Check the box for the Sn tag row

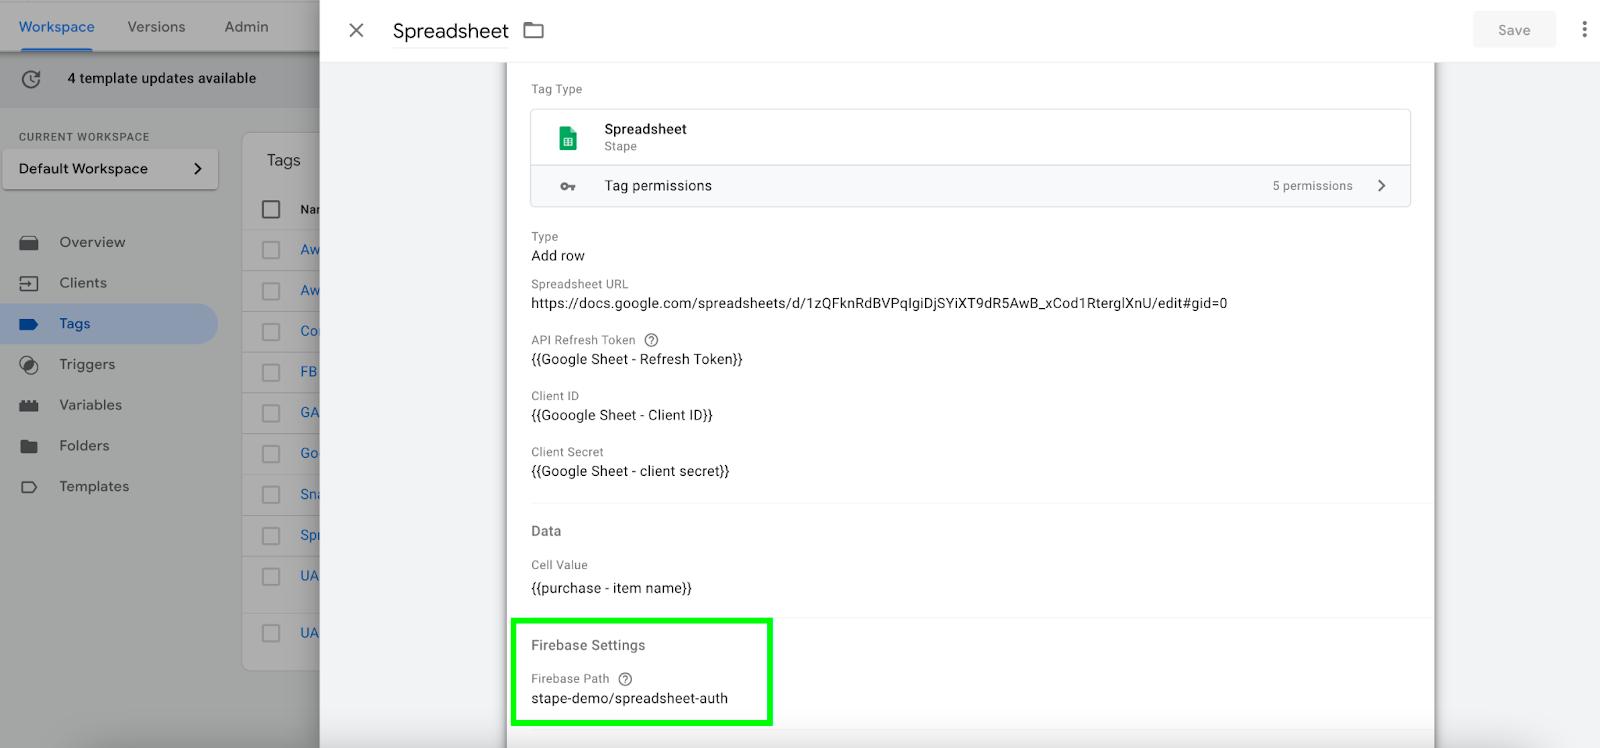[271, 495]
